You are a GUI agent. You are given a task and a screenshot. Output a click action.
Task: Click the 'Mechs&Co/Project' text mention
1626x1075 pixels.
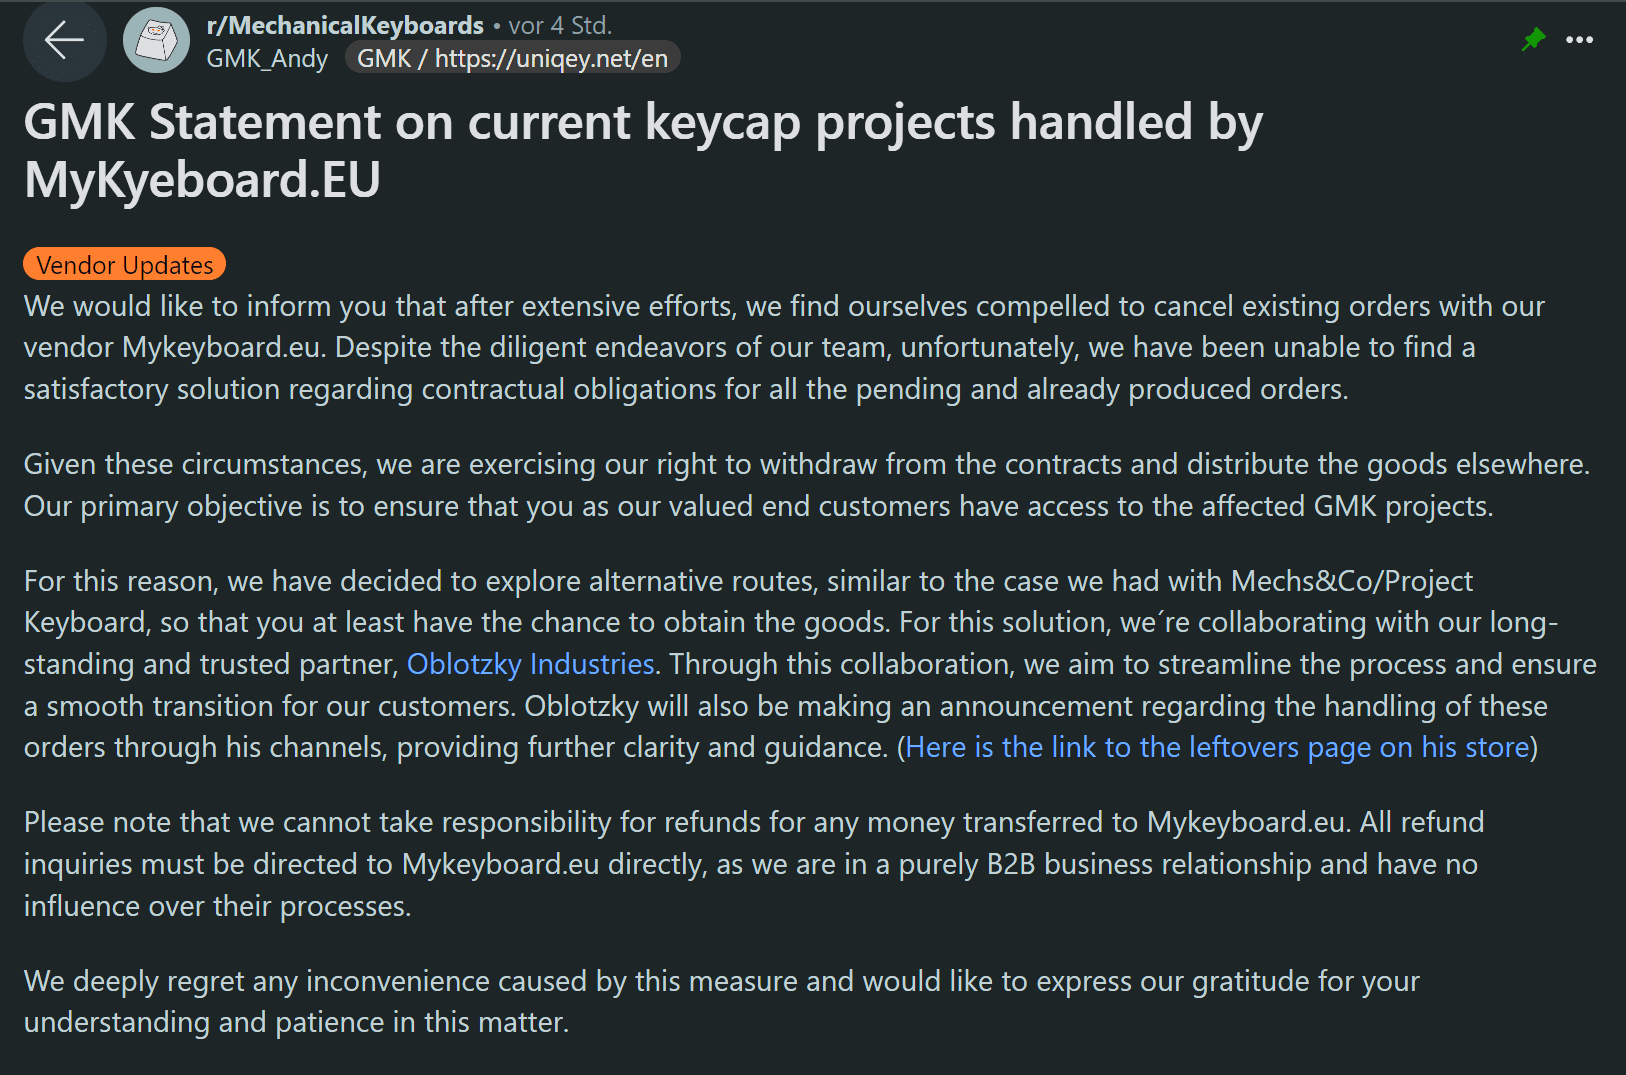coord(1352,581)
